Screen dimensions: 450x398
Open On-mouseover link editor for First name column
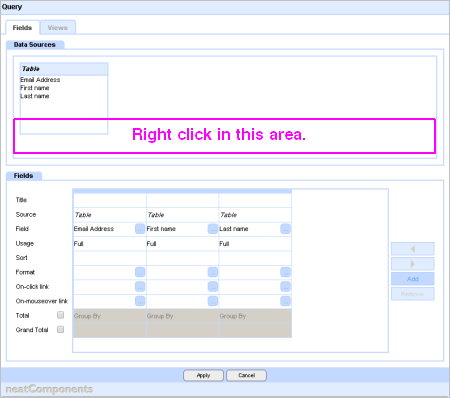point(213,301)
